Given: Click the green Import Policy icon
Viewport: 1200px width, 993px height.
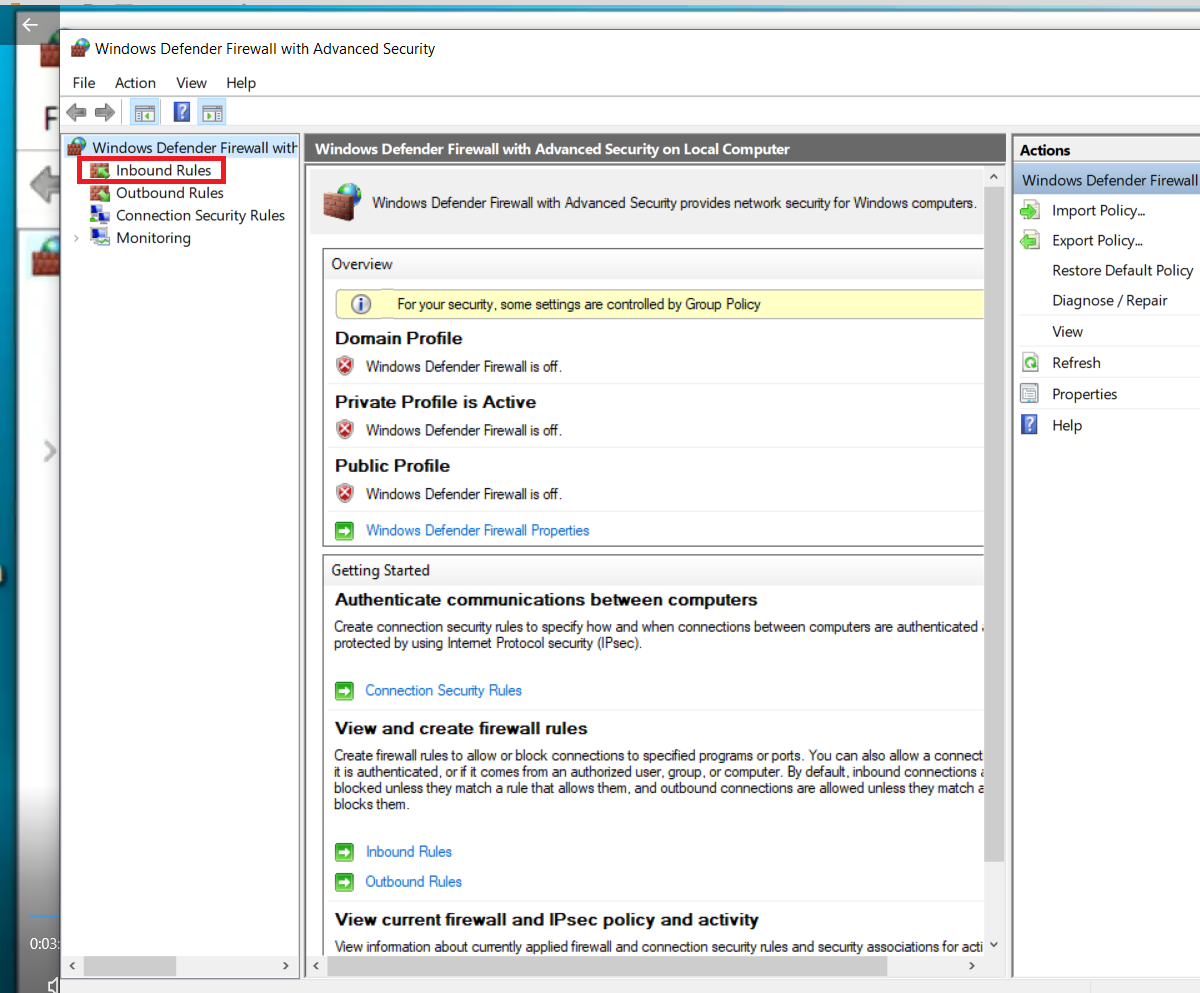Looking at the screenshot, I should pos(1030,210).
